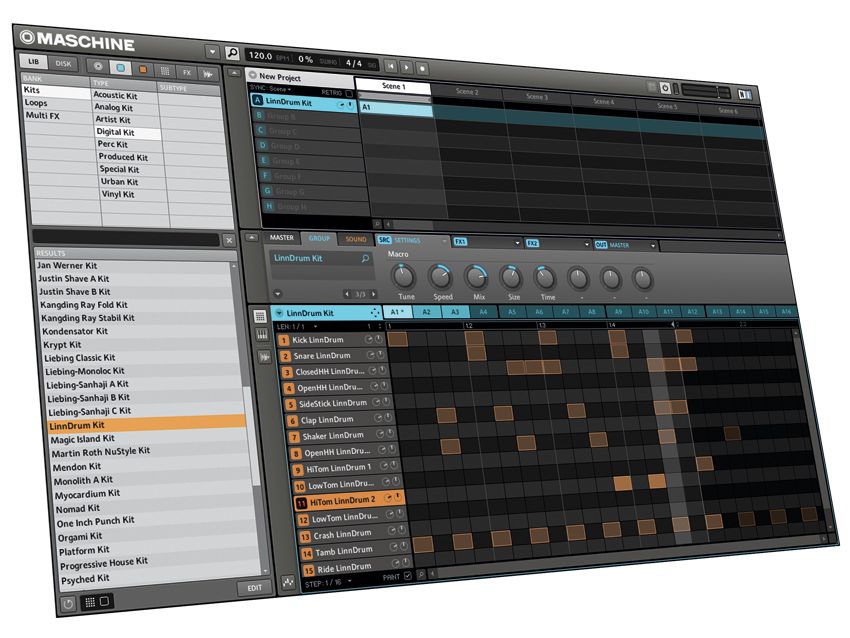Click the audio engine power icon
The height and width of the screenshot is (638, 850).
tap(665, 87)
